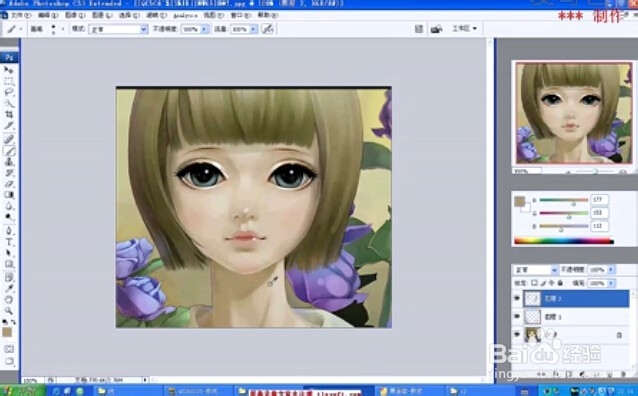Select the Eyedropper tool
This screenshot has width=638, height=396.
pyautogui.click(x=9, y=289)
